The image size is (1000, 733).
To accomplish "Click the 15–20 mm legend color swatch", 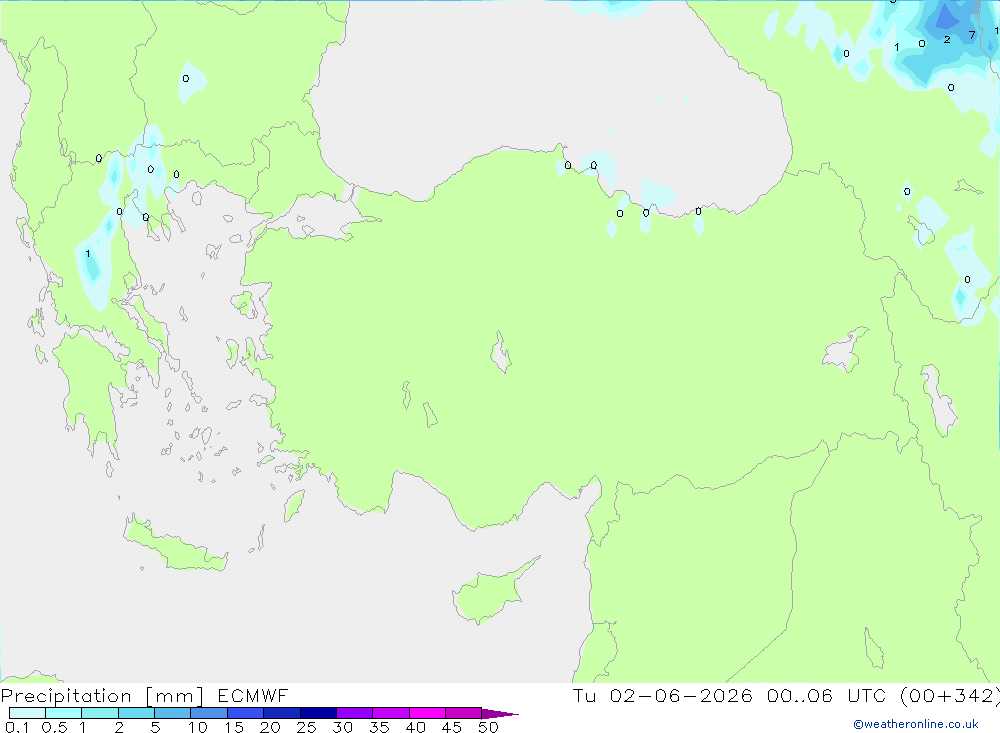I will tap(246, 713).
